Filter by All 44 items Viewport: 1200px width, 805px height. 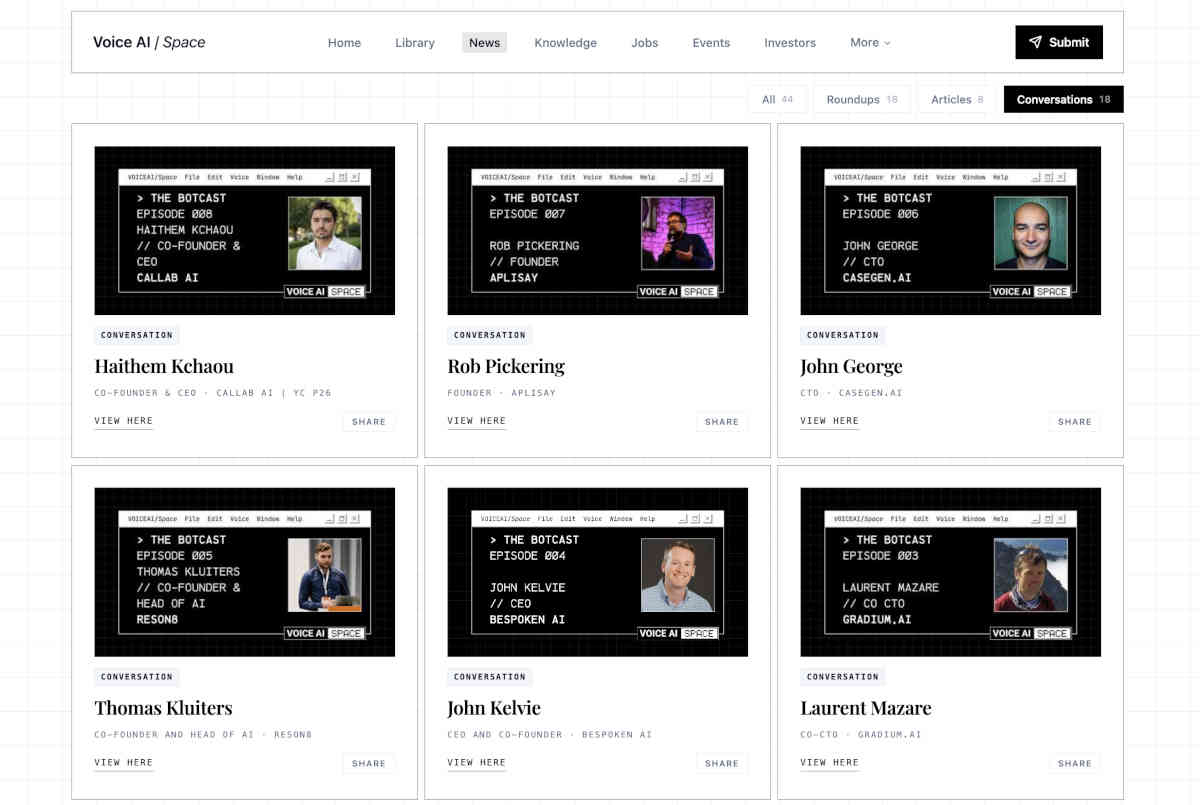pos(777,99)
